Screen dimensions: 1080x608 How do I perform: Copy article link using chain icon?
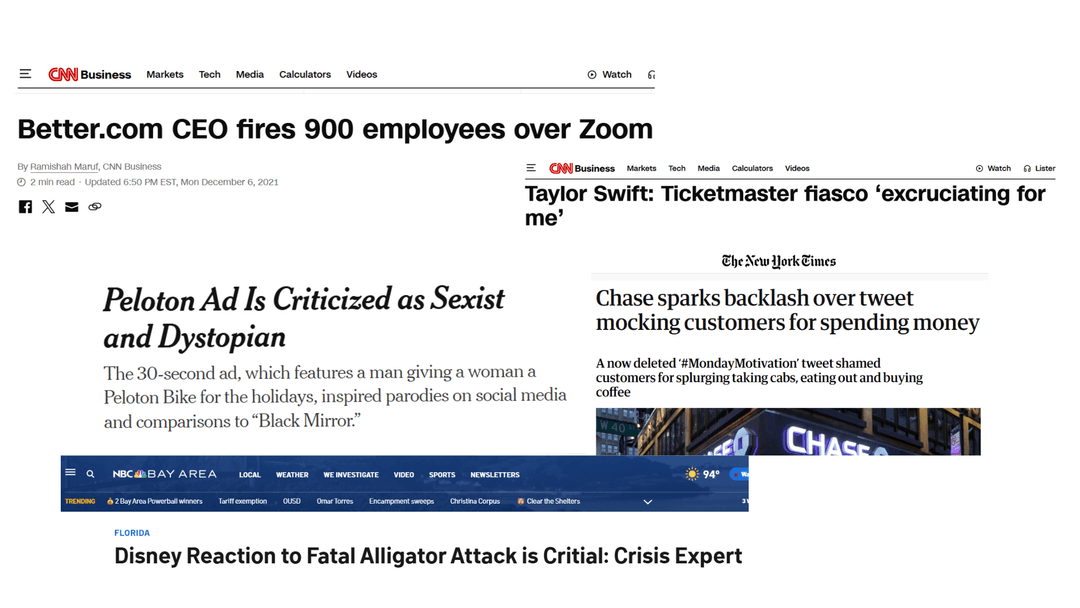click(x=95, y=207)
